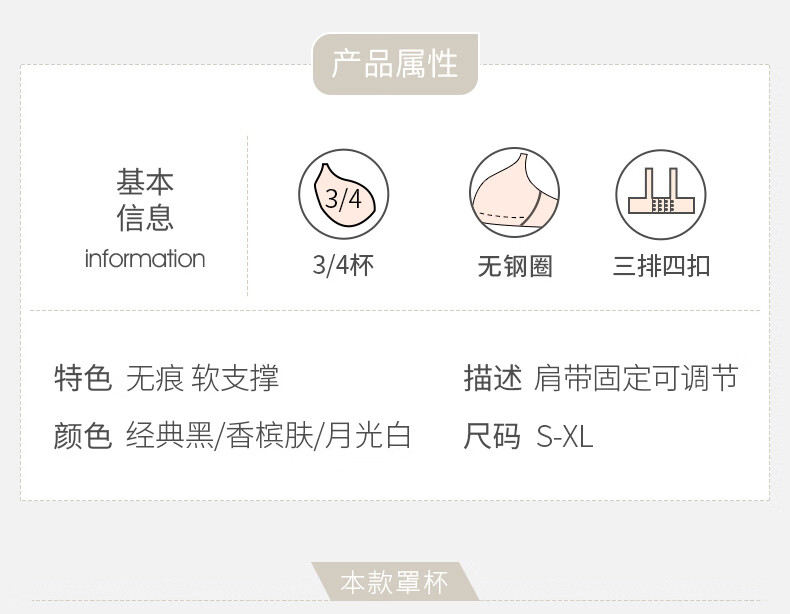This screenshot has height=614, width=790.
Task: Click the 肩带固定可调节 description text
Action: tap(636, 378)
